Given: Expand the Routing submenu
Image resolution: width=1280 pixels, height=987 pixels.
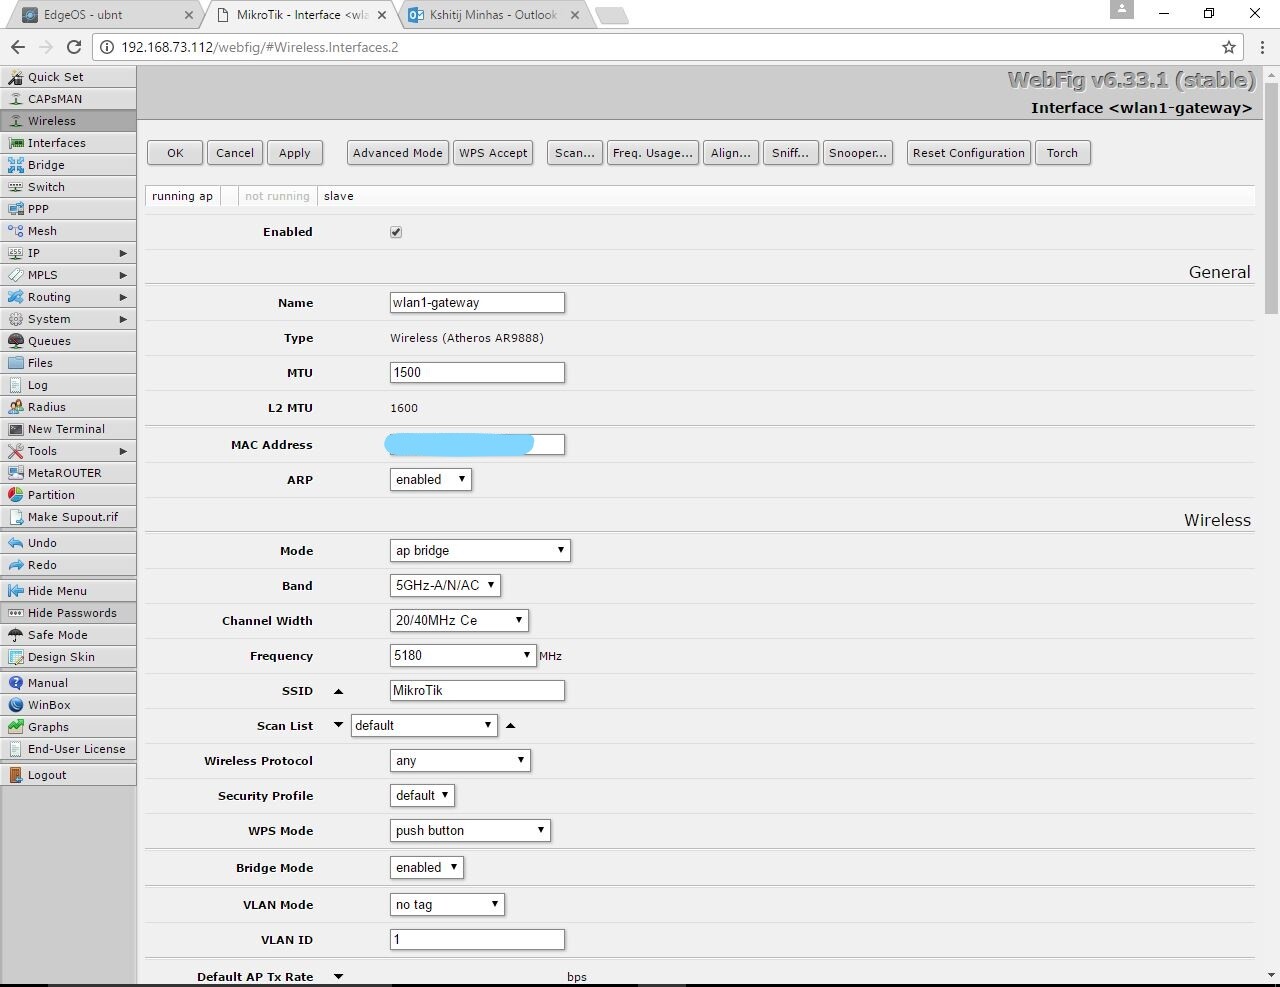Looking at the screenshot, I should pyautogui.click(x=68, y=297).
